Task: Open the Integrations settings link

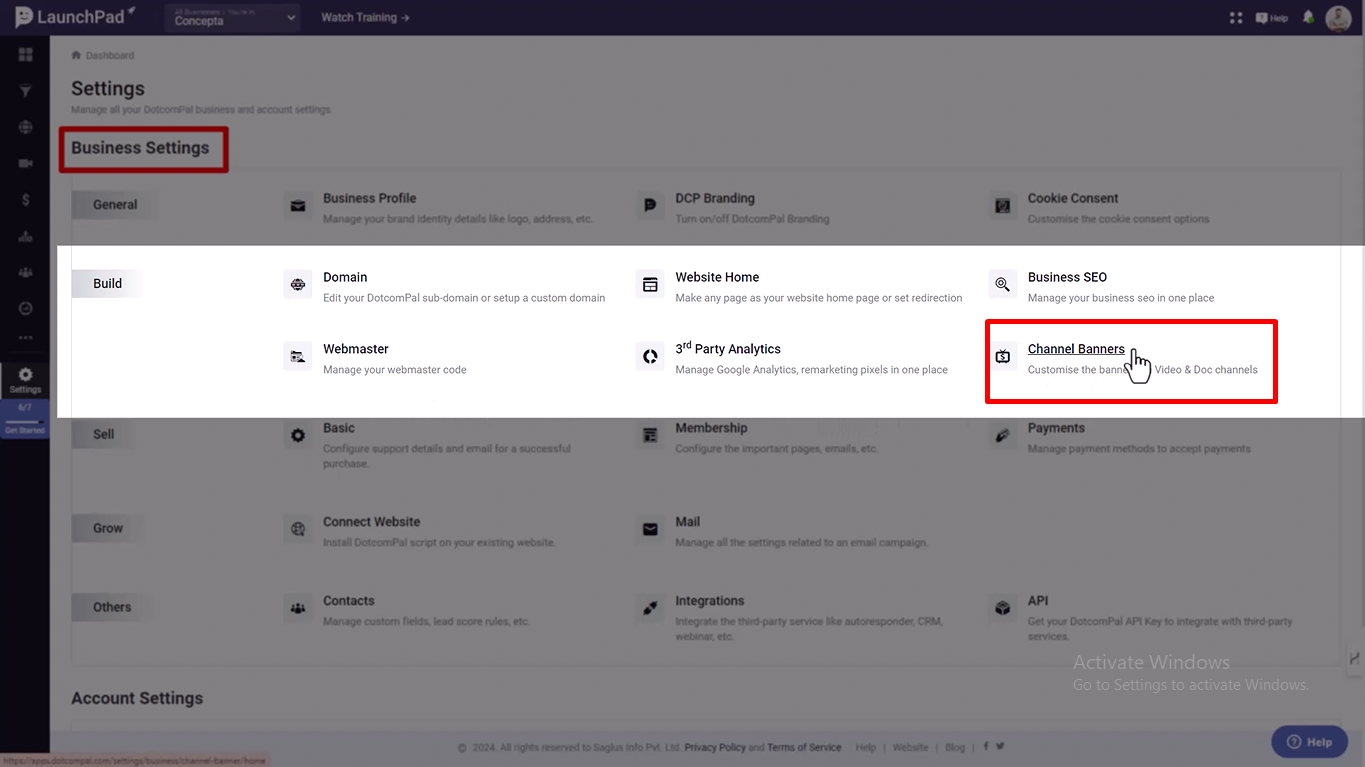Action: click(x=709, y=601)
